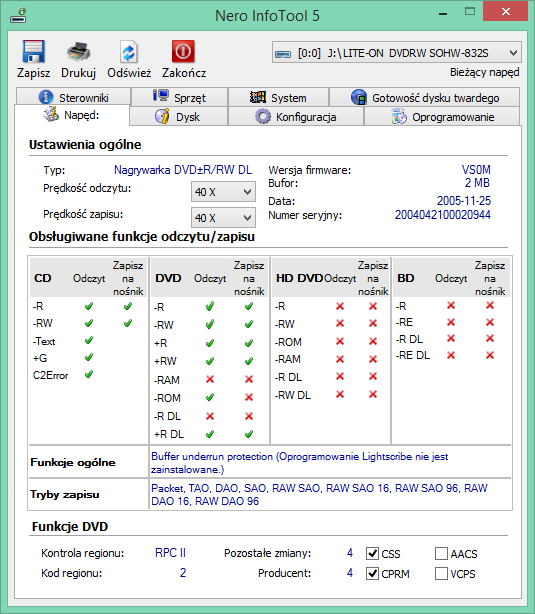Viewport: 535px width, 614px height.
Task: Select the Napęd tab
Action: pyautogui.click(x=72, y=115)
